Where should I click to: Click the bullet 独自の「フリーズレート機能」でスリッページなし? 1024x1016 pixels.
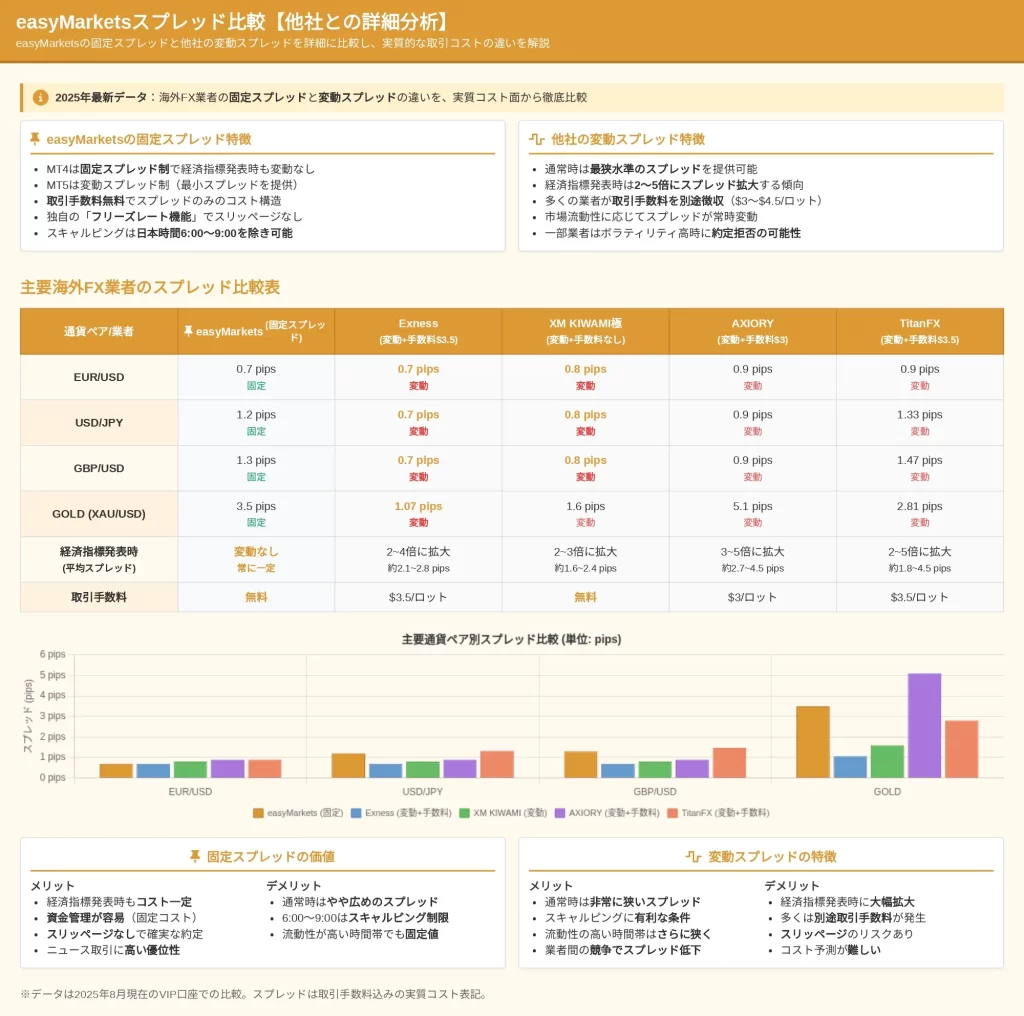coord(174,217)
